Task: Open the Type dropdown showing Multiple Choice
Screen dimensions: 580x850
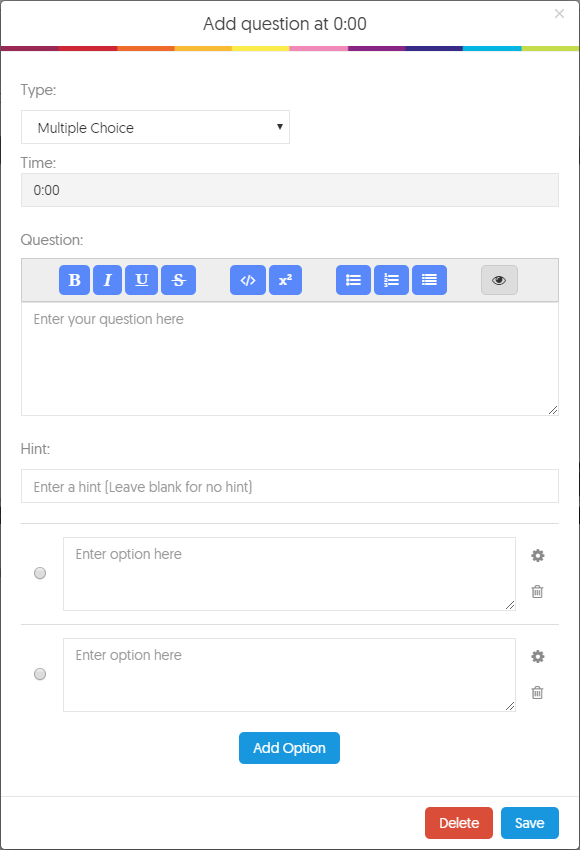Action: click(155, 127)
